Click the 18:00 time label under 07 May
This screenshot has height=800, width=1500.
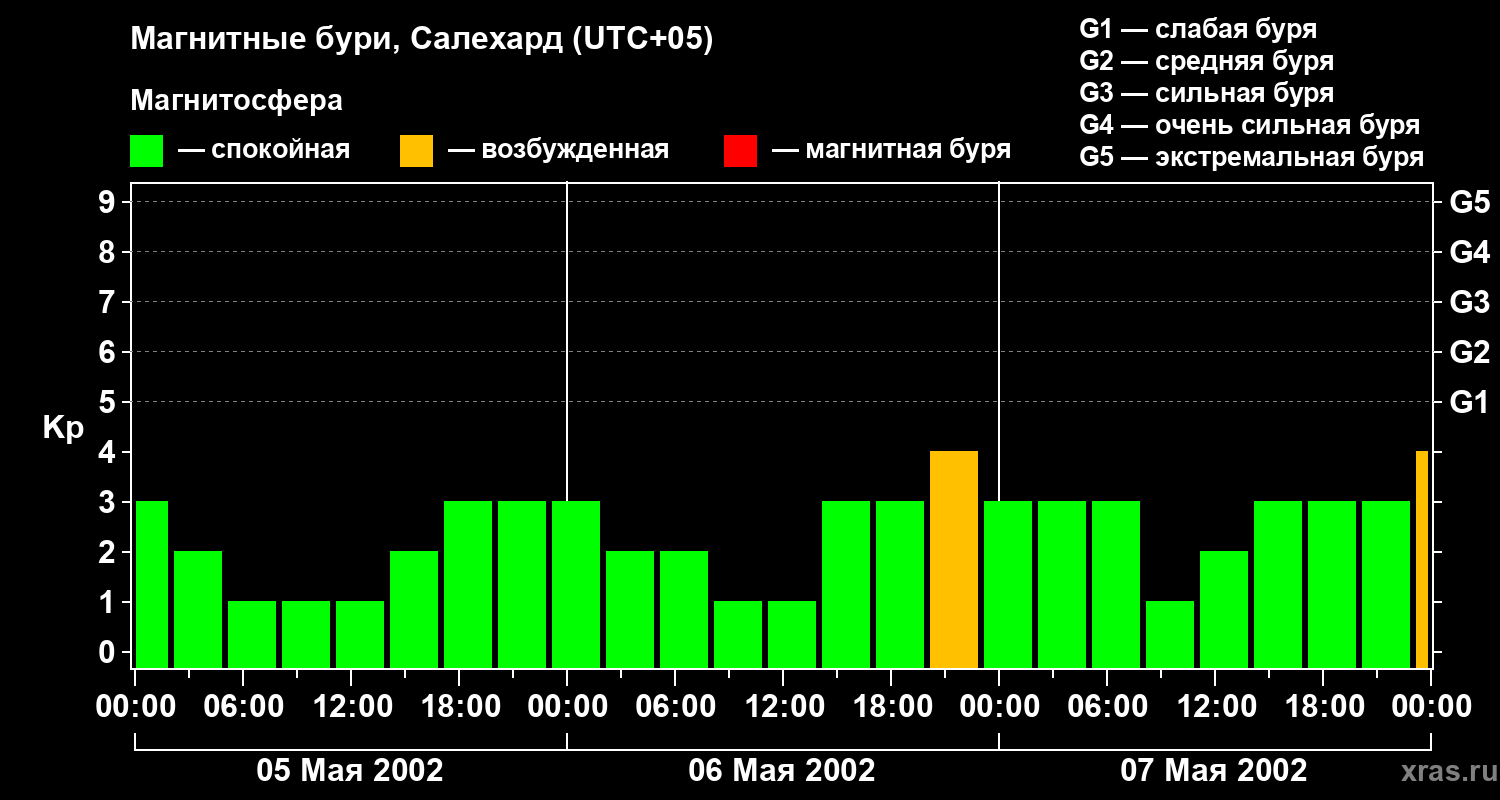click(1324, 707)
